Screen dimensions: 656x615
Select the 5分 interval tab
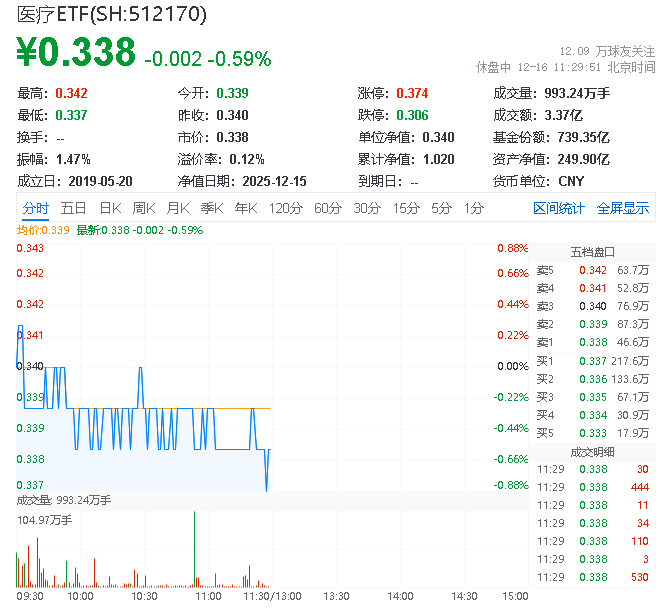(441, 208)
